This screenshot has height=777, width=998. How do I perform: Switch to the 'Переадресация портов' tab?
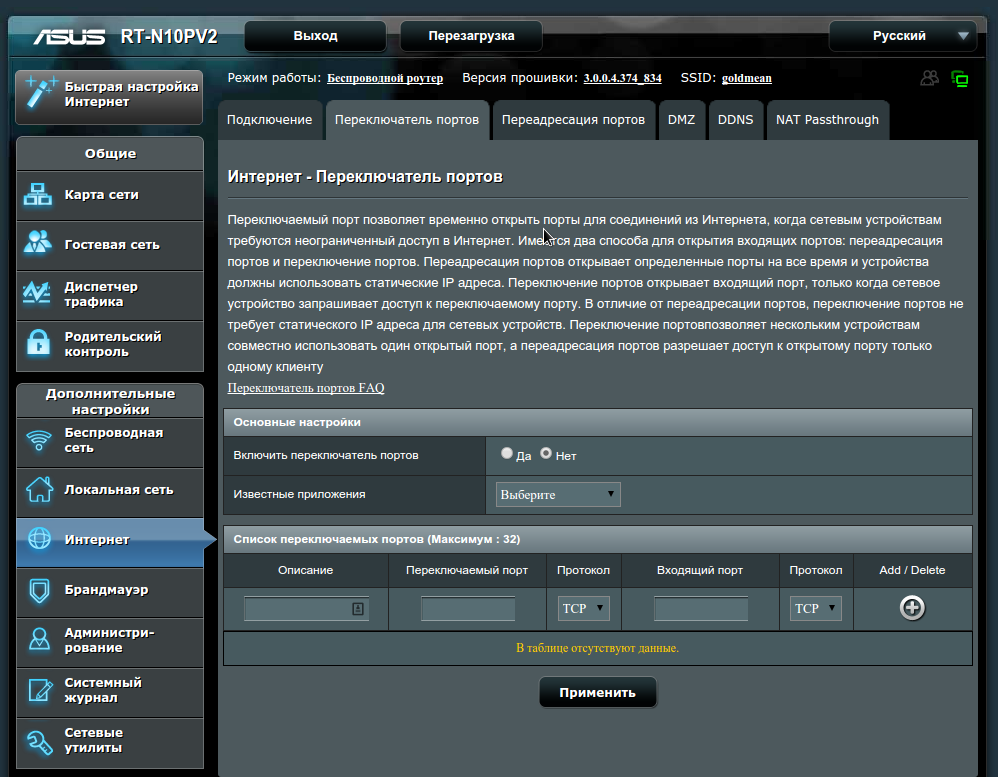click(x=573, y=120)
